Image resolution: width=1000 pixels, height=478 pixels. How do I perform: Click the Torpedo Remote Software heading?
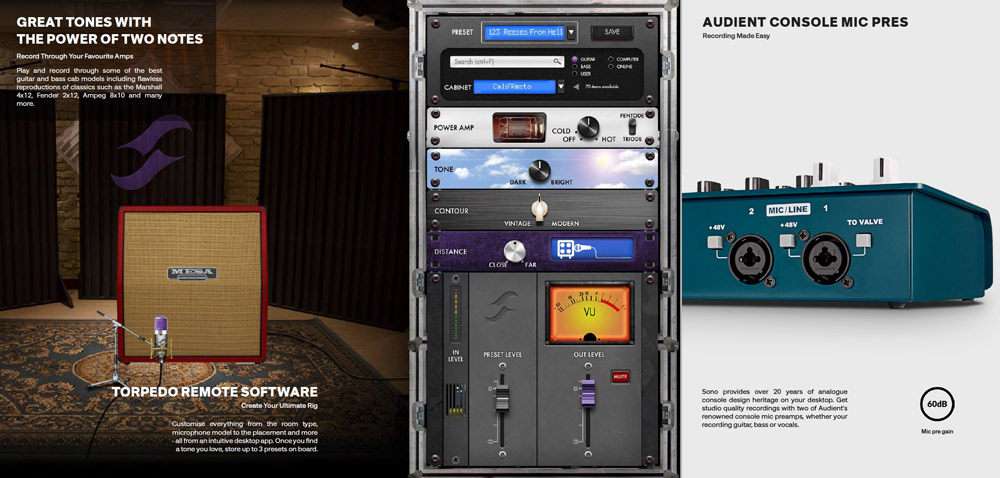point(215,391)
